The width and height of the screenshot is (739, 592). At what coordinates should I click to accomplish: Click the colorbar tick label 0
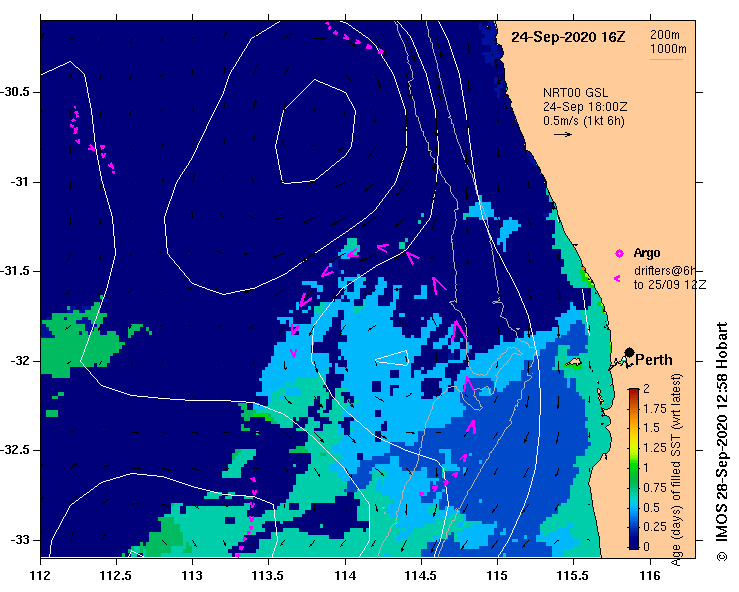pos(646,547)
